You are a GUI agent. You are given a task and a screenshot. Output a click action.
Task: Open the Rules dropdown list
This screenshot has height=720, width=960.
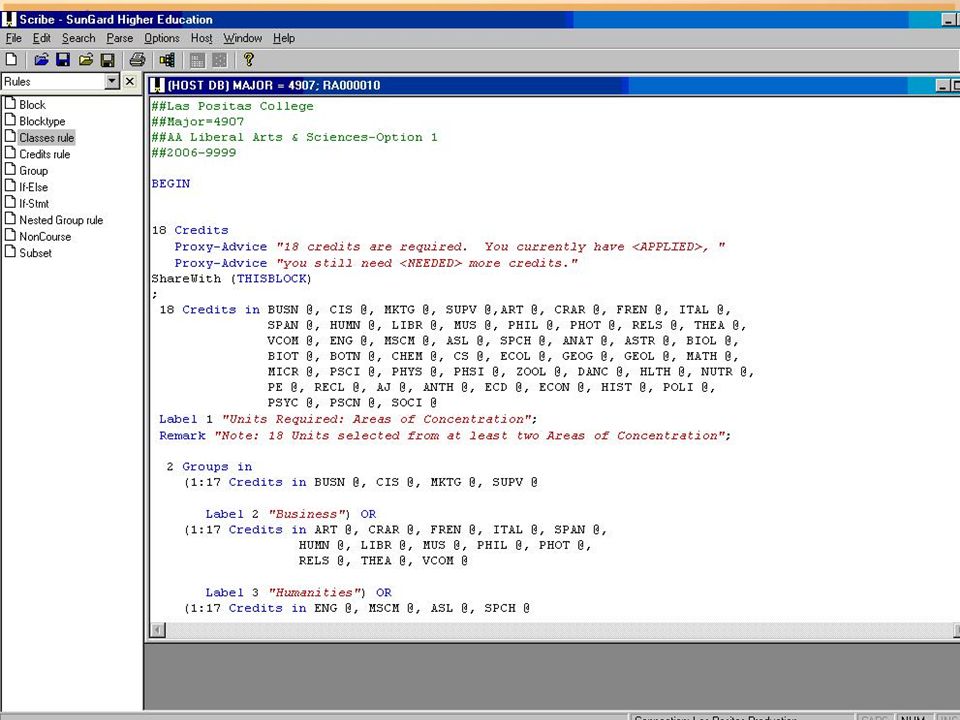coord(111,81)
